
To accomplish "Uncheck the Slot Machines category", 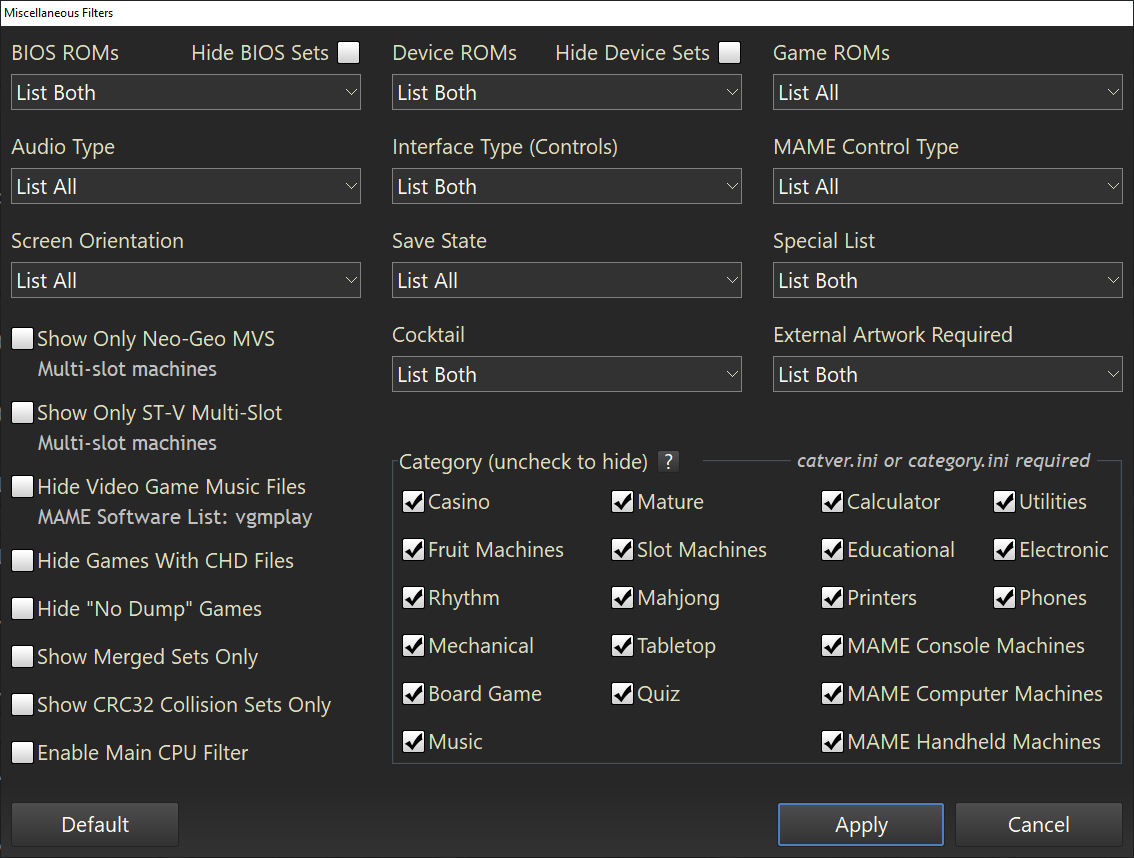I will point(623,550).
